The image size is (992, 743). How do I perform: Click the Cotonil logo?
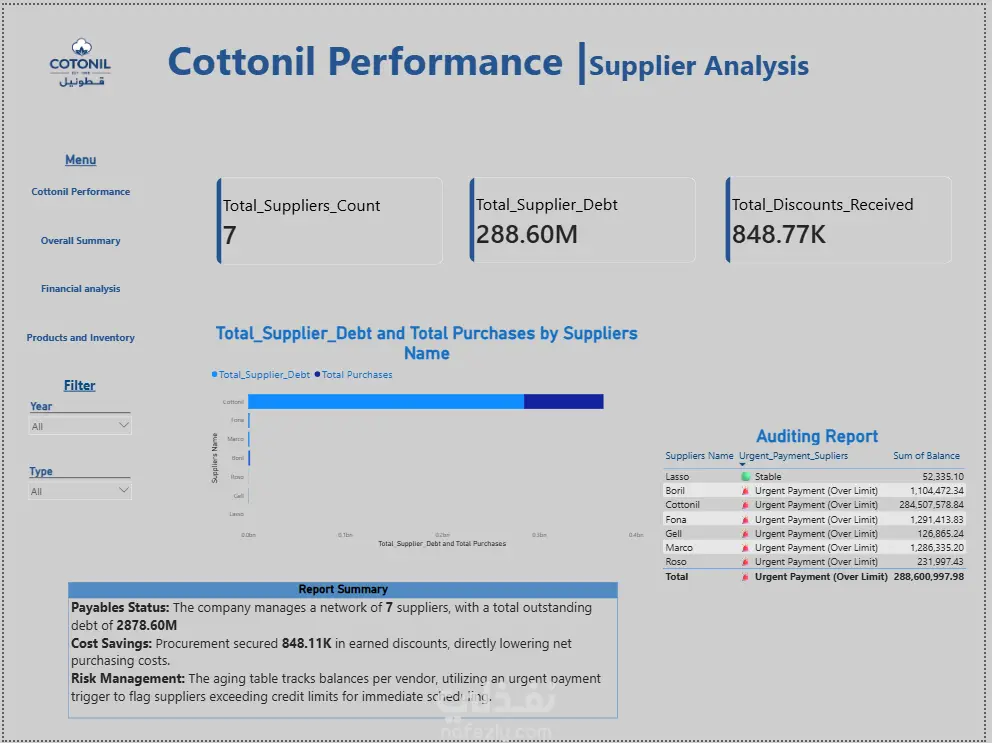click(x=80, y=63)
